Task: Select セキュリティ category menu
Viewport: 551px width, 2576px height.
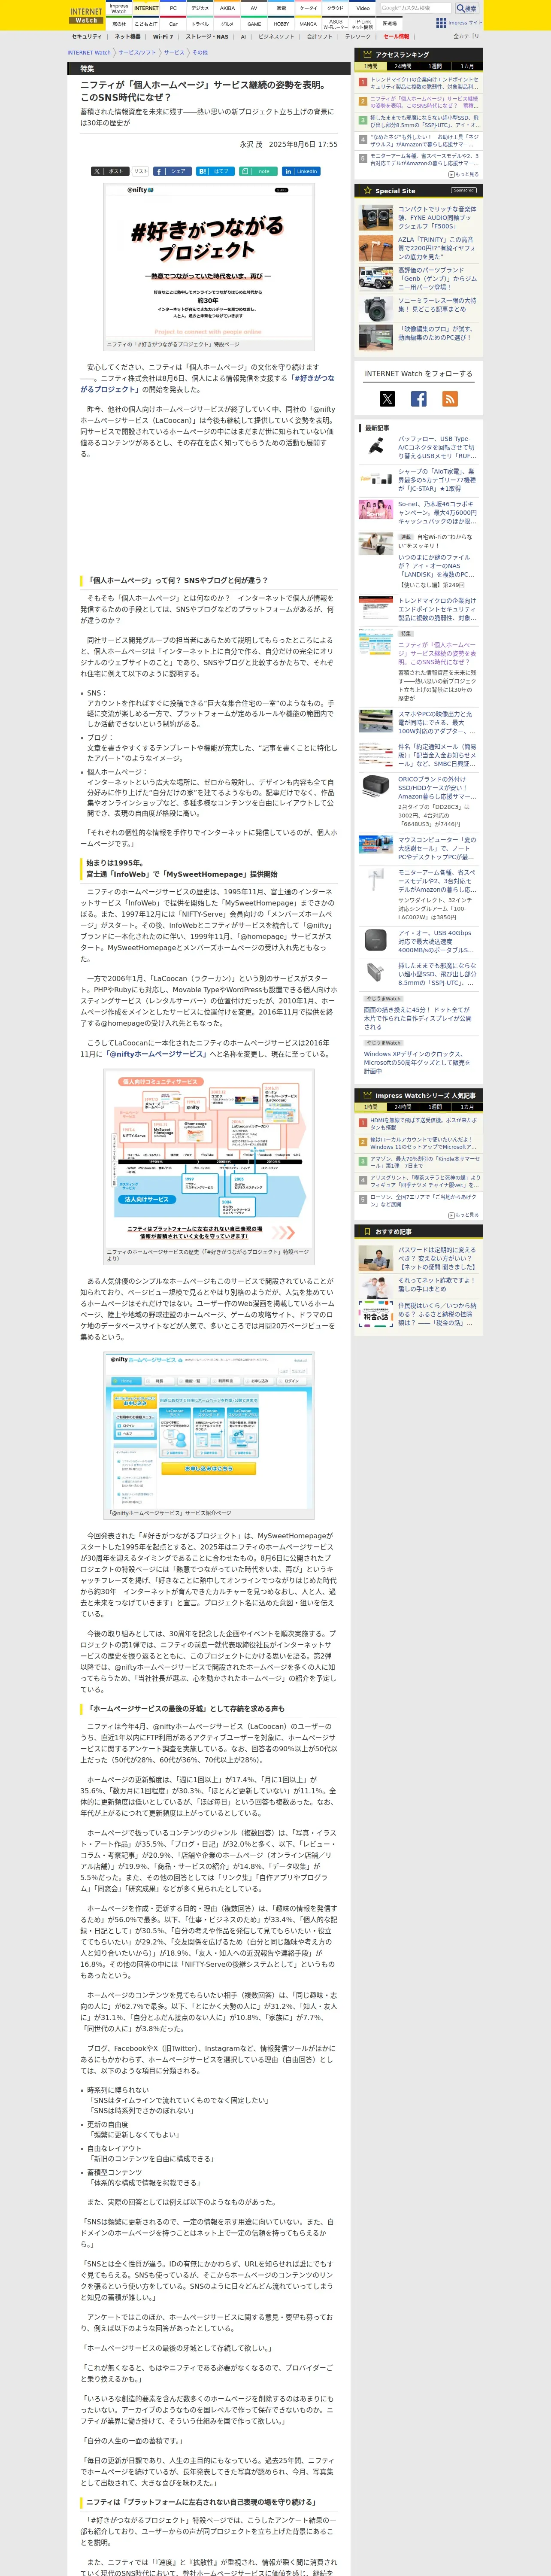Action: 87,36
